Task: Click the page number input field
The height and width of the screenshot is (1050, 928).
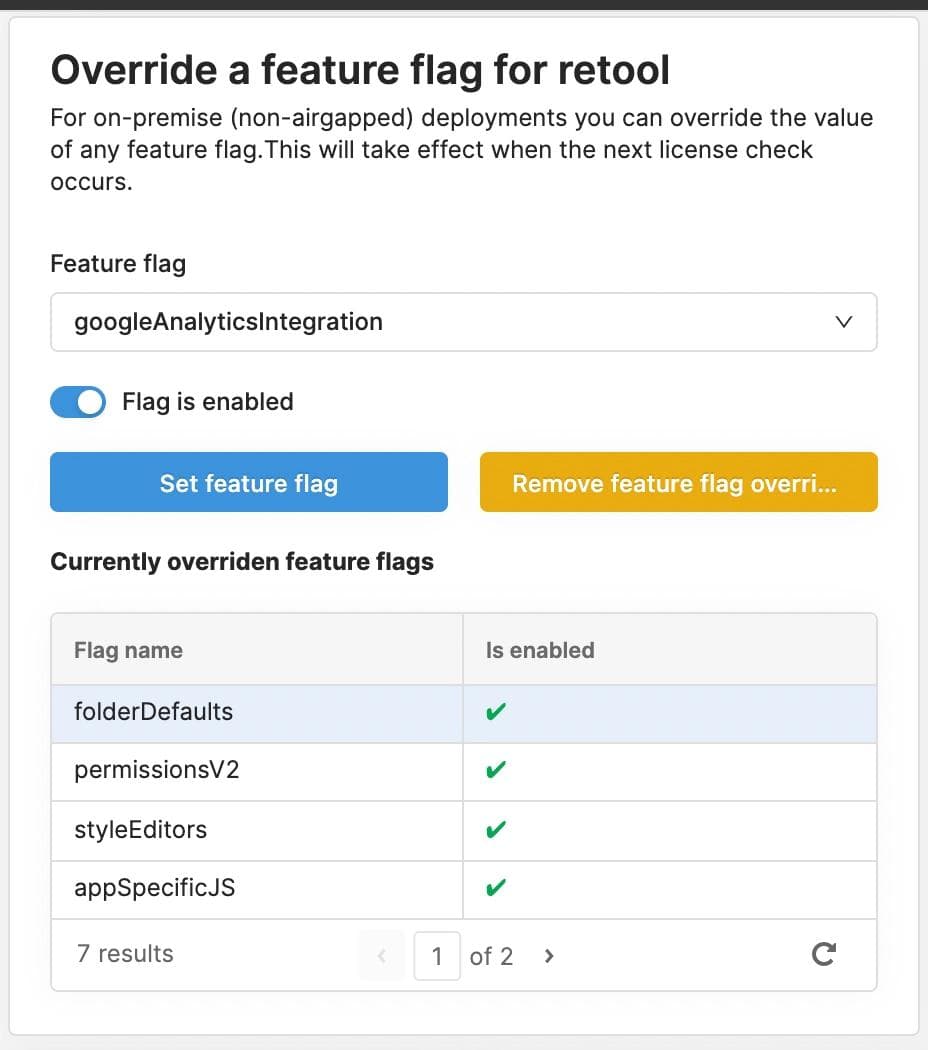Action: point(437,956)
